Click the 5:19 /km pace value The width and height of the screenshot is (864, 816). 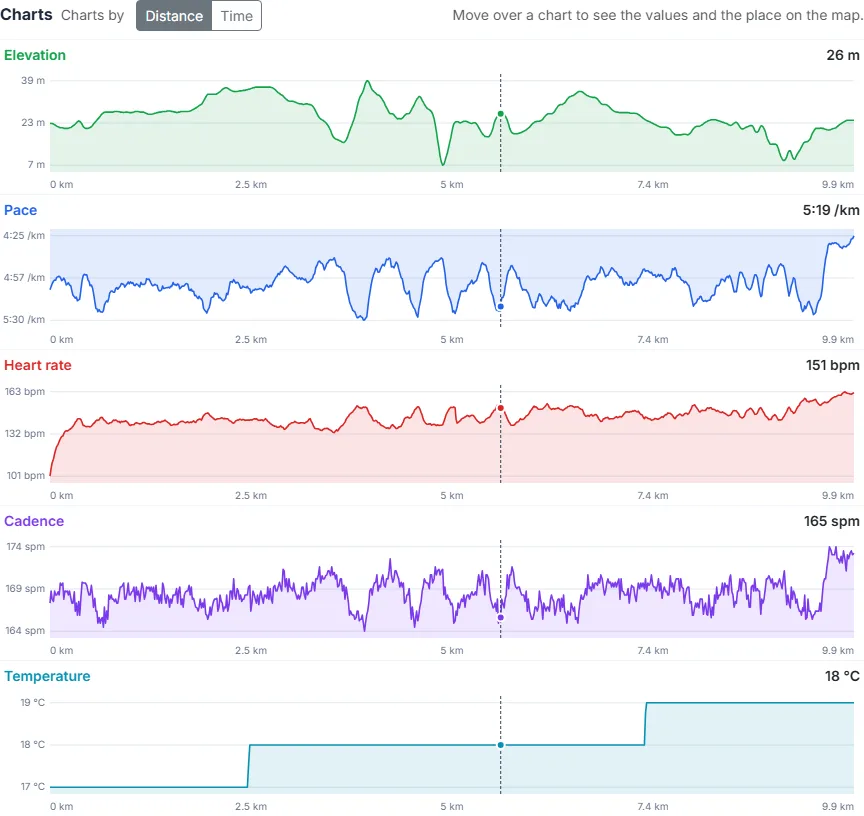pos(830,210)
